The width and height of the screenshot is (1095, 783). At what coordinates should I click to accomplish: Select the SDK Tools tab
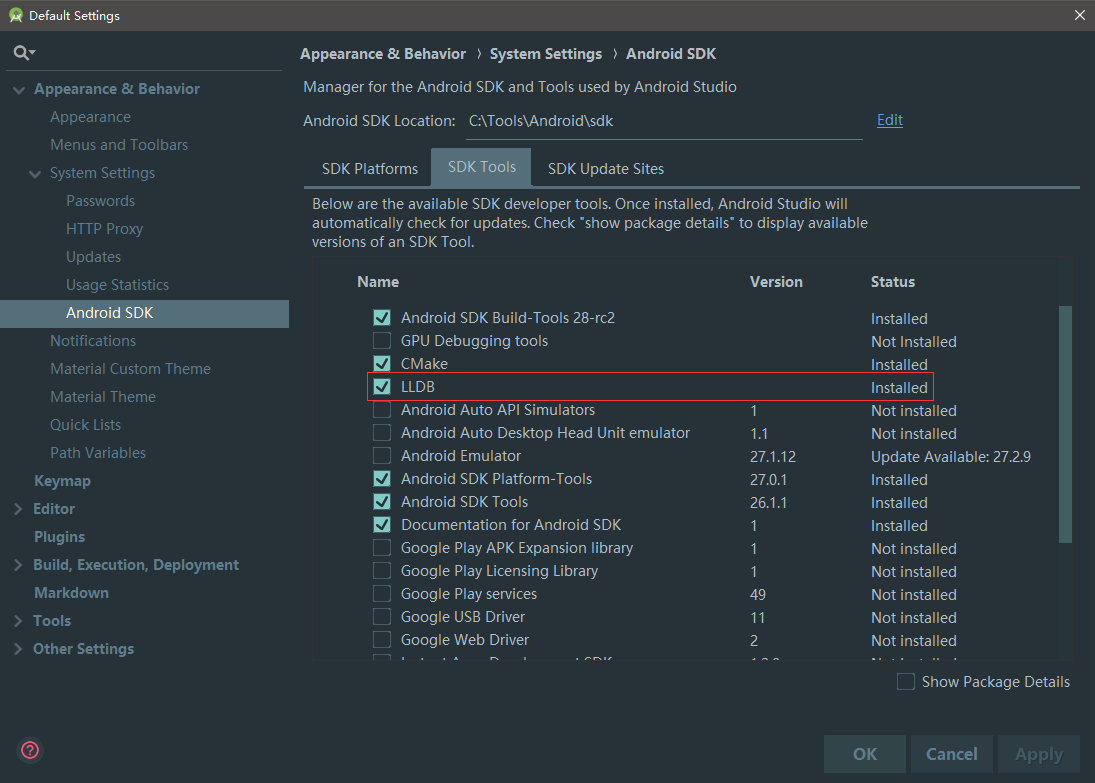pos(481,167)
